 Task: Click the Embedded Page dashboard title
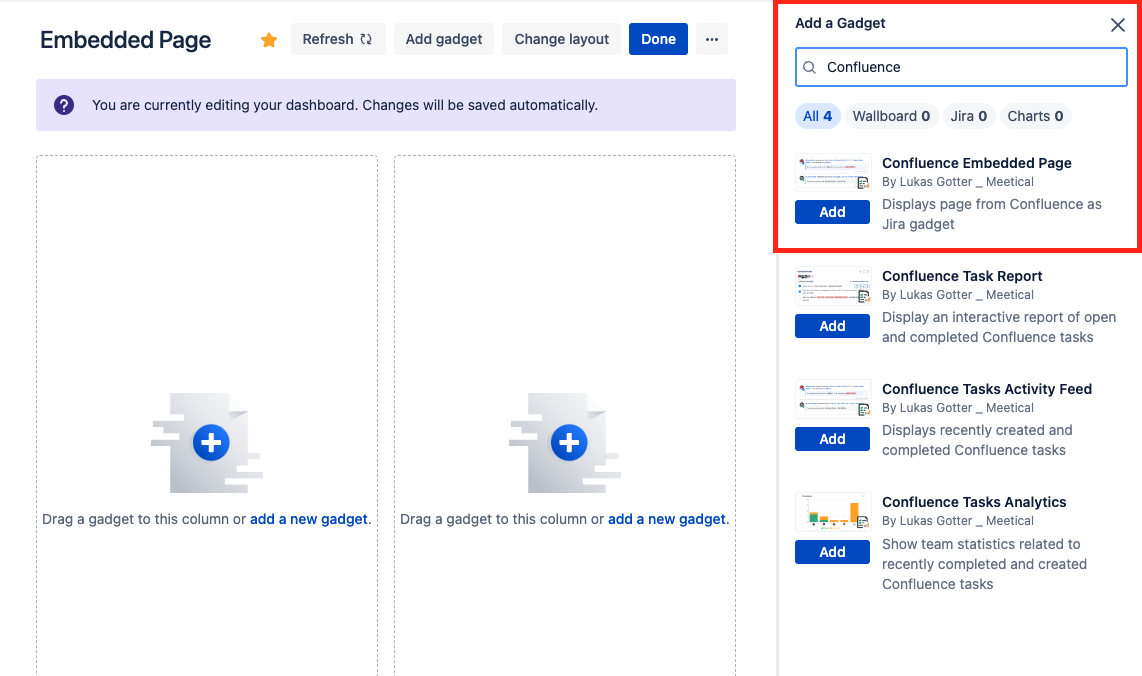[125, 40]
